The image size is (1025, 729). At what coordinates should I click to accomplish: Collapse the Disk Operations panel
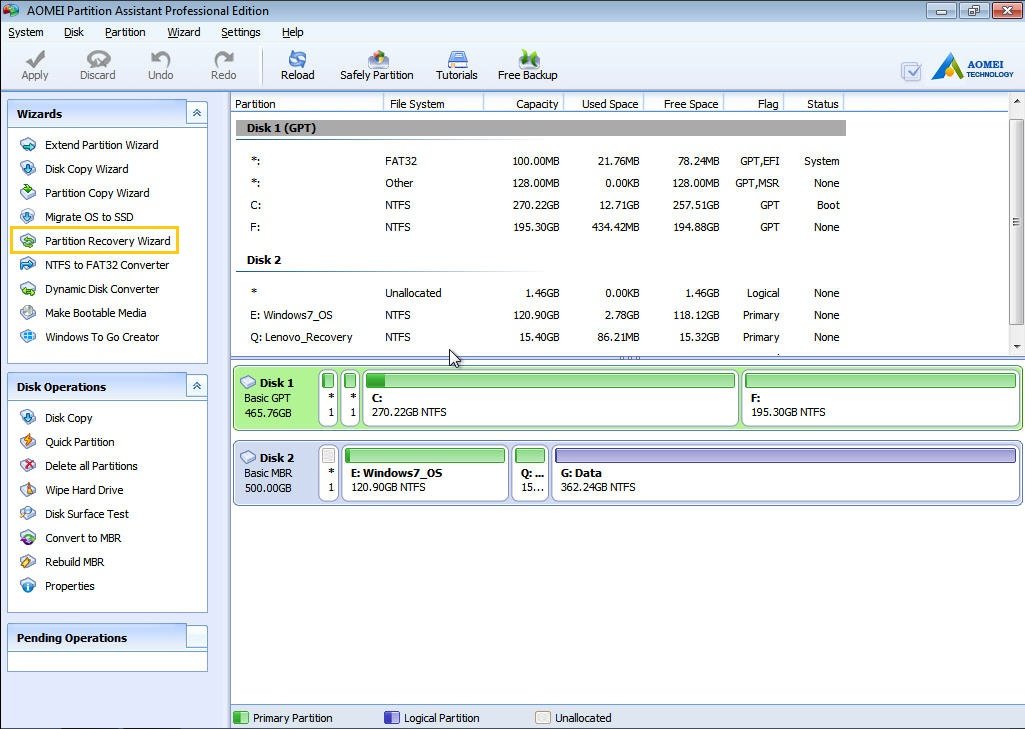(197, 386)
